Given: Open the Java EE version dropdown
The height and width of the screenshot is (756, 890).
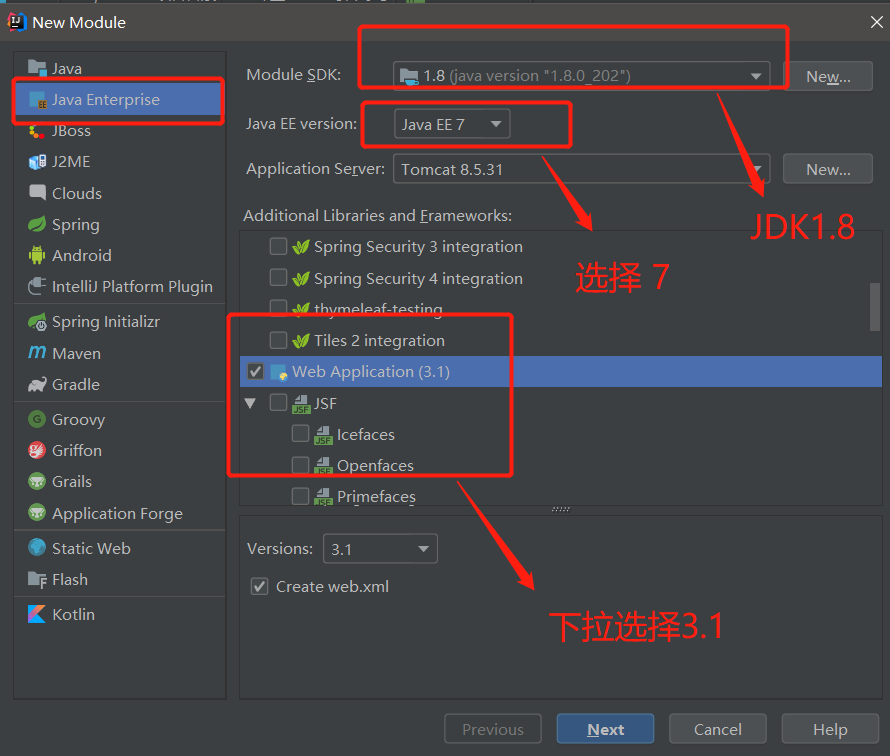Looking at the screenshot, I should click(452, 124).
